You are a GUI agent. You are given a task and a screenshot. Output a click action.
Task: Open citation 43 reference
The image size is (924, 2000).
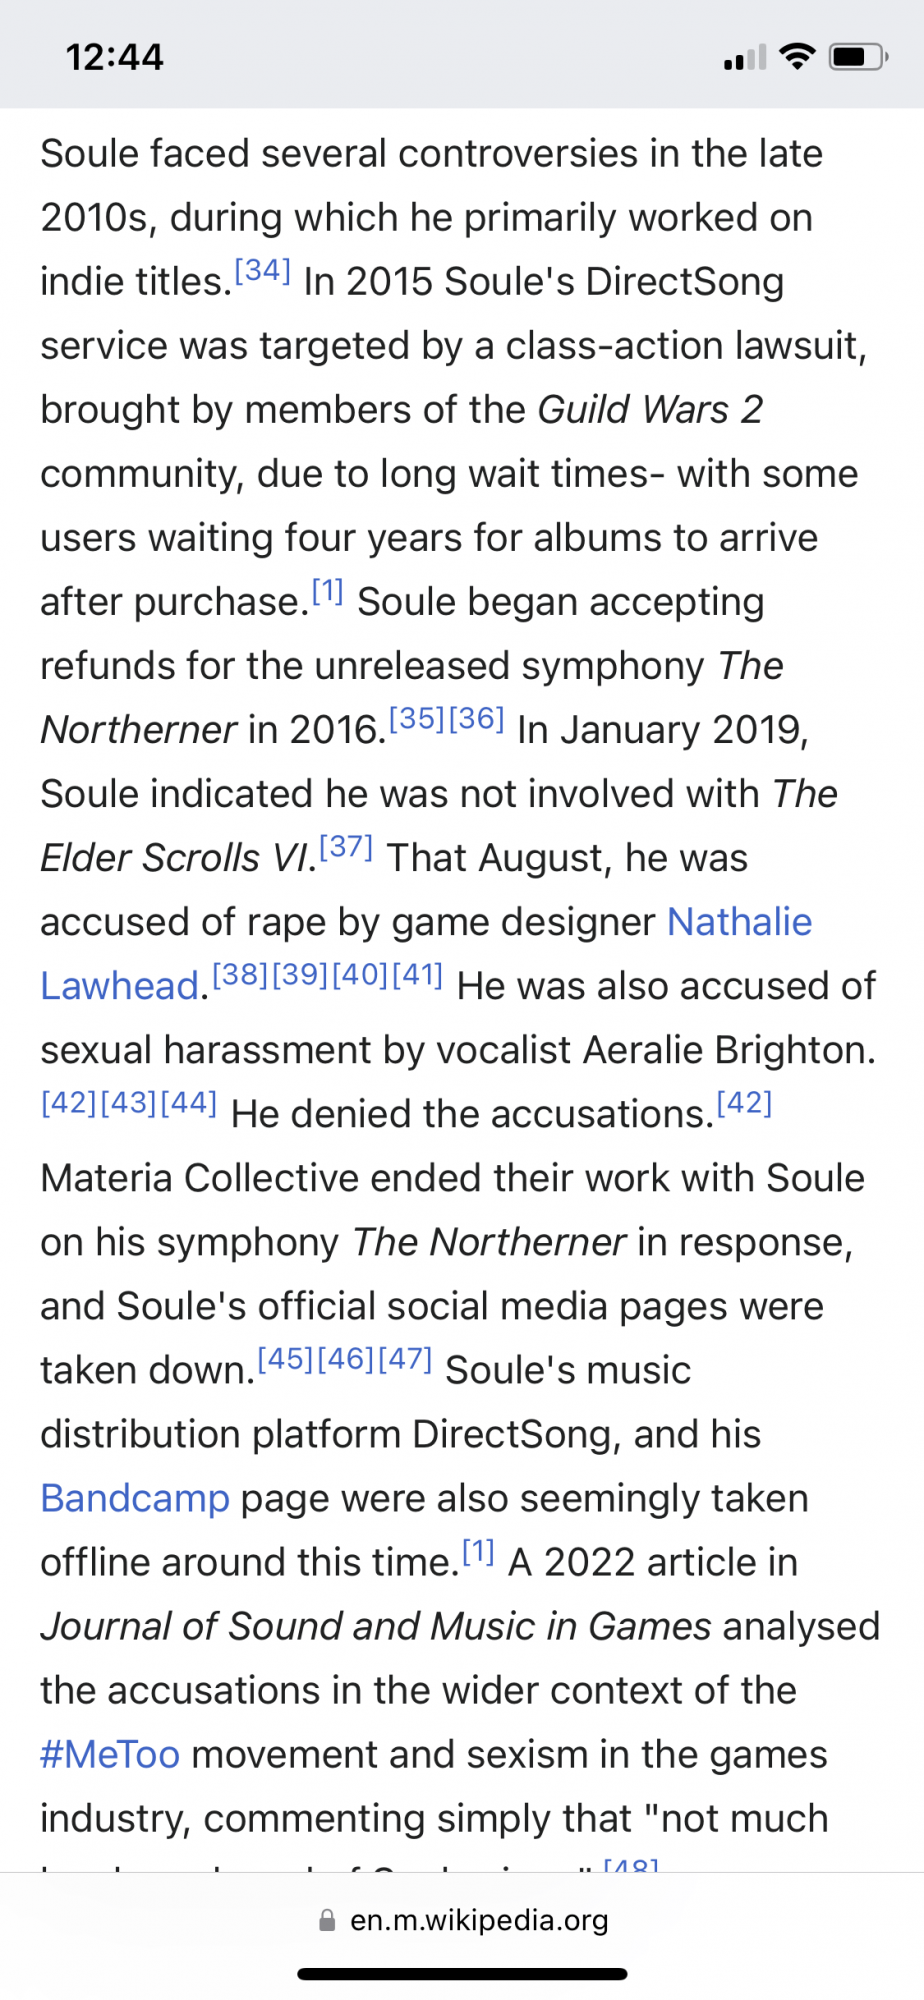click(129, 1103)
